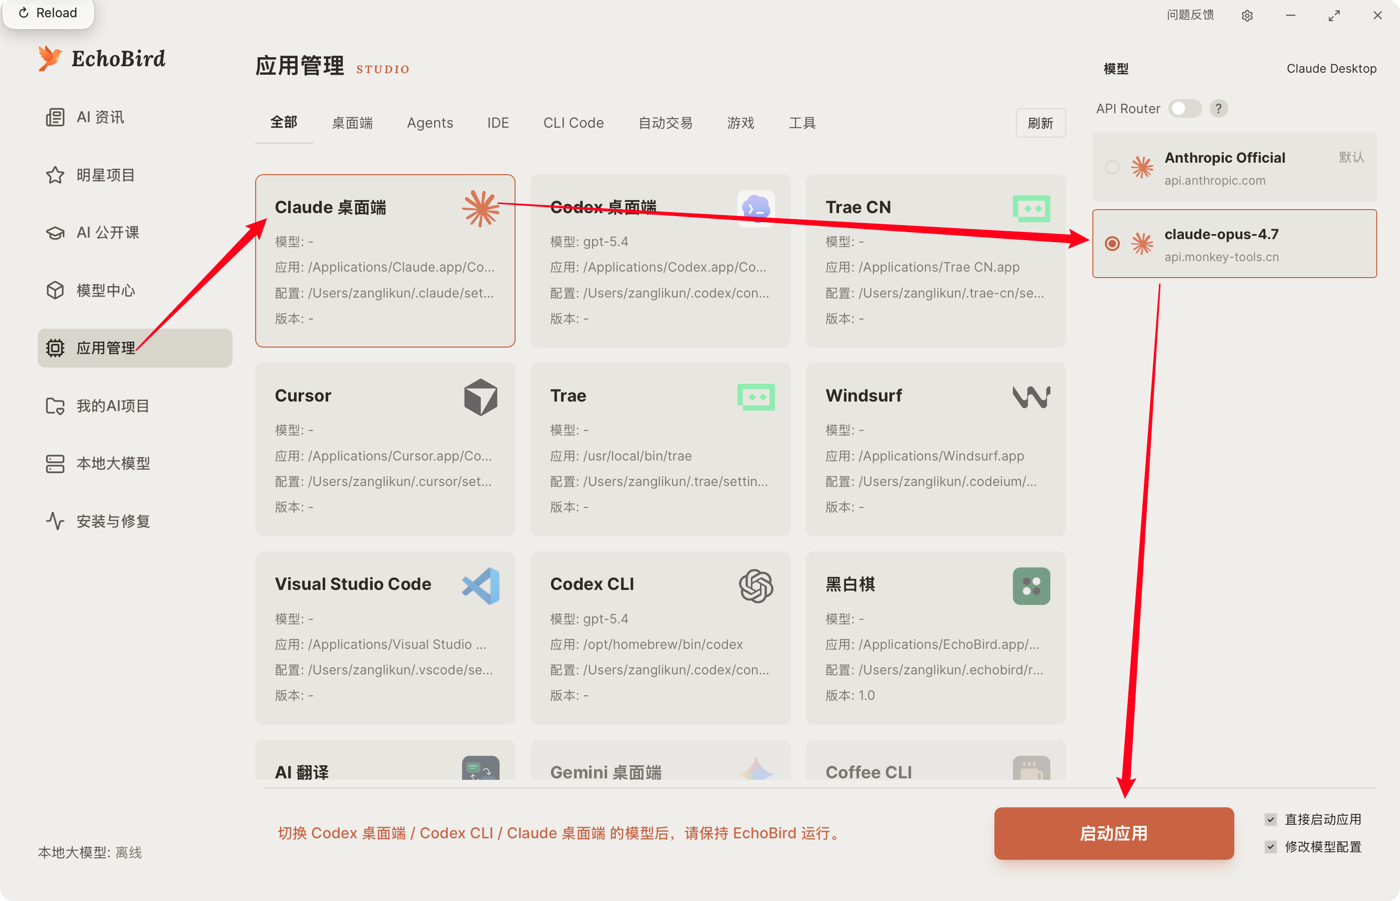The image size is (1400, 901).
Task: Click the Trae CN card title
Action: tap(858, 207)
